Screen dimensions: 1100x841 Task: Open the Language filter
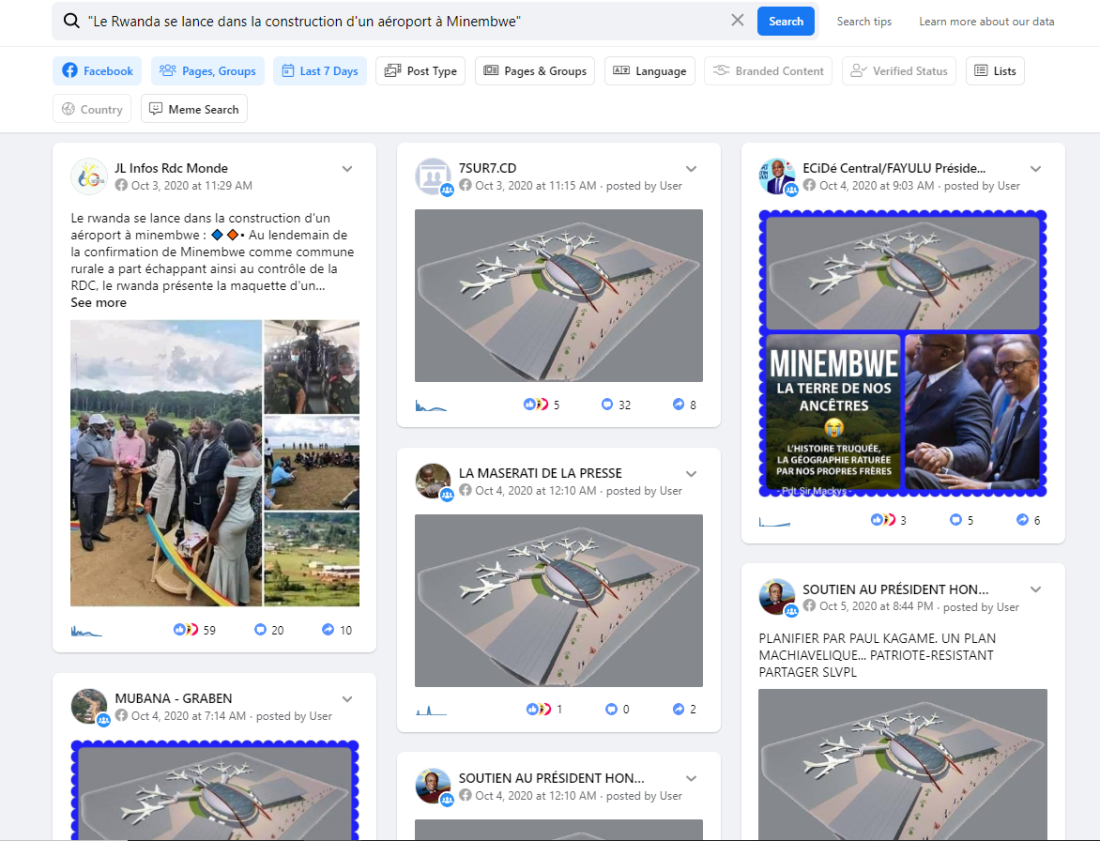[x=650, y=71]
